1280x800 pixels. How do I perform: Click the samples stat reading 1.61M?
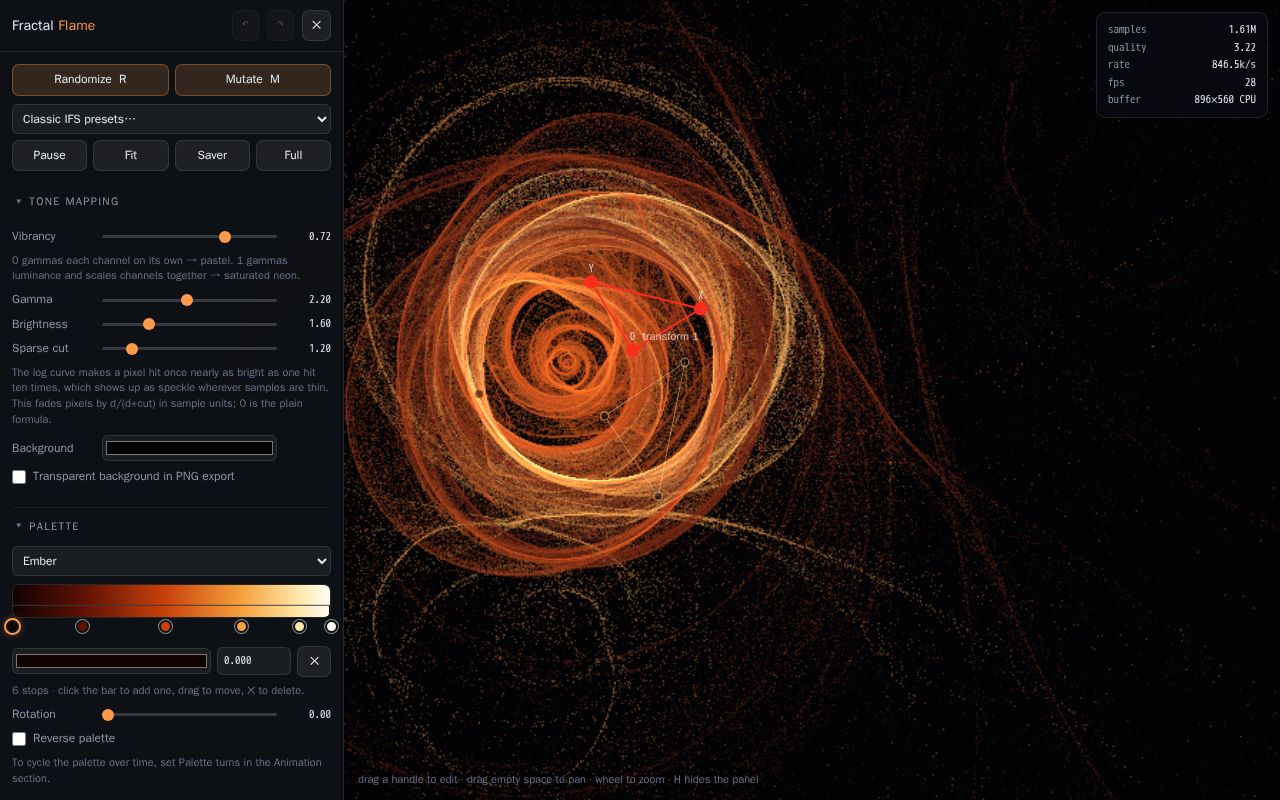1242,30
